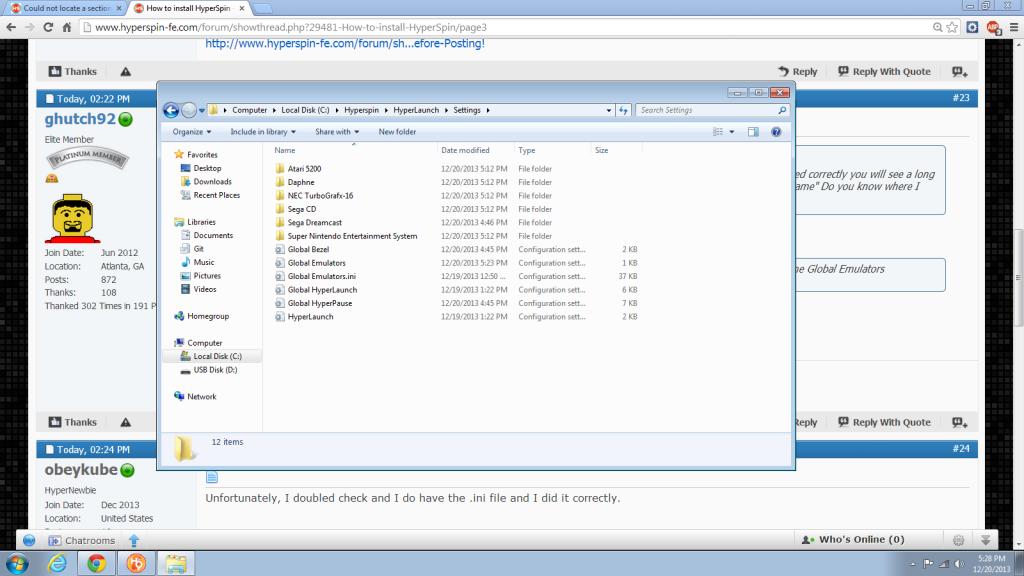1024x576 pixels.
Task: Click HyperLaunch breadcrumb in address bar
Action: tap(416, 110)
